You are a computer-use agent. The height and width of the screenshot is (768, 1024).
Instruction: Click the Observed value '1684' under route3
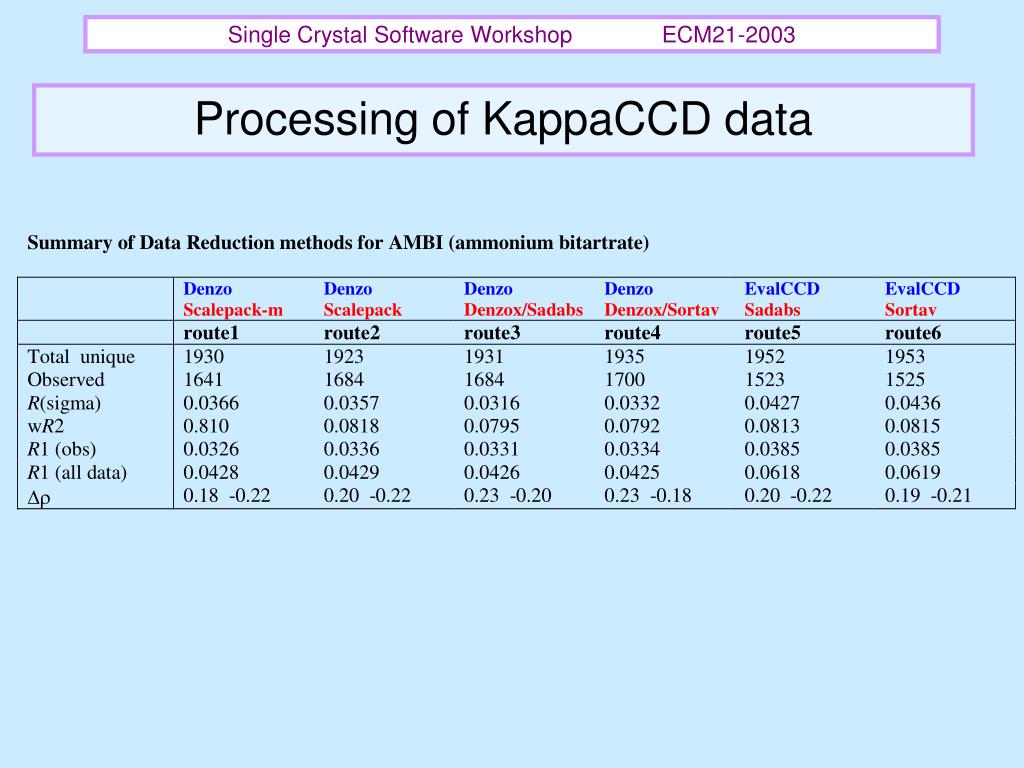tap(485, 379)
